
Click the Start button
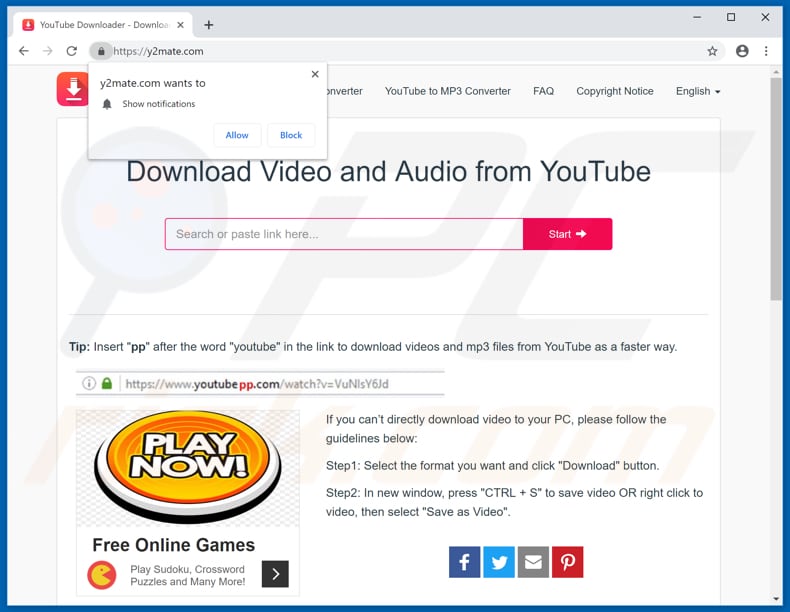(567, 234)
